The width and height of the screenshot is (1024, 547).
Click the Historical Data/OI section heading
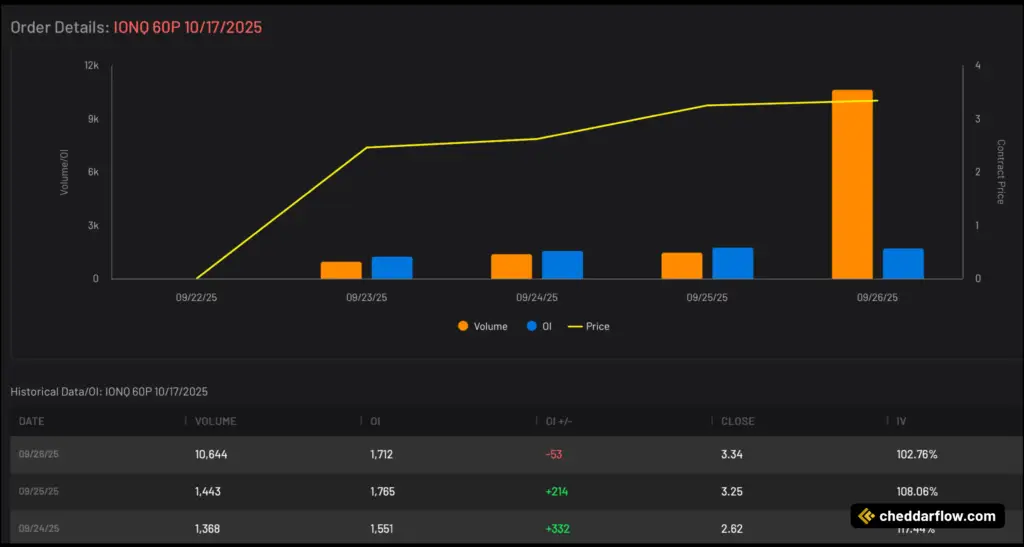109,392
